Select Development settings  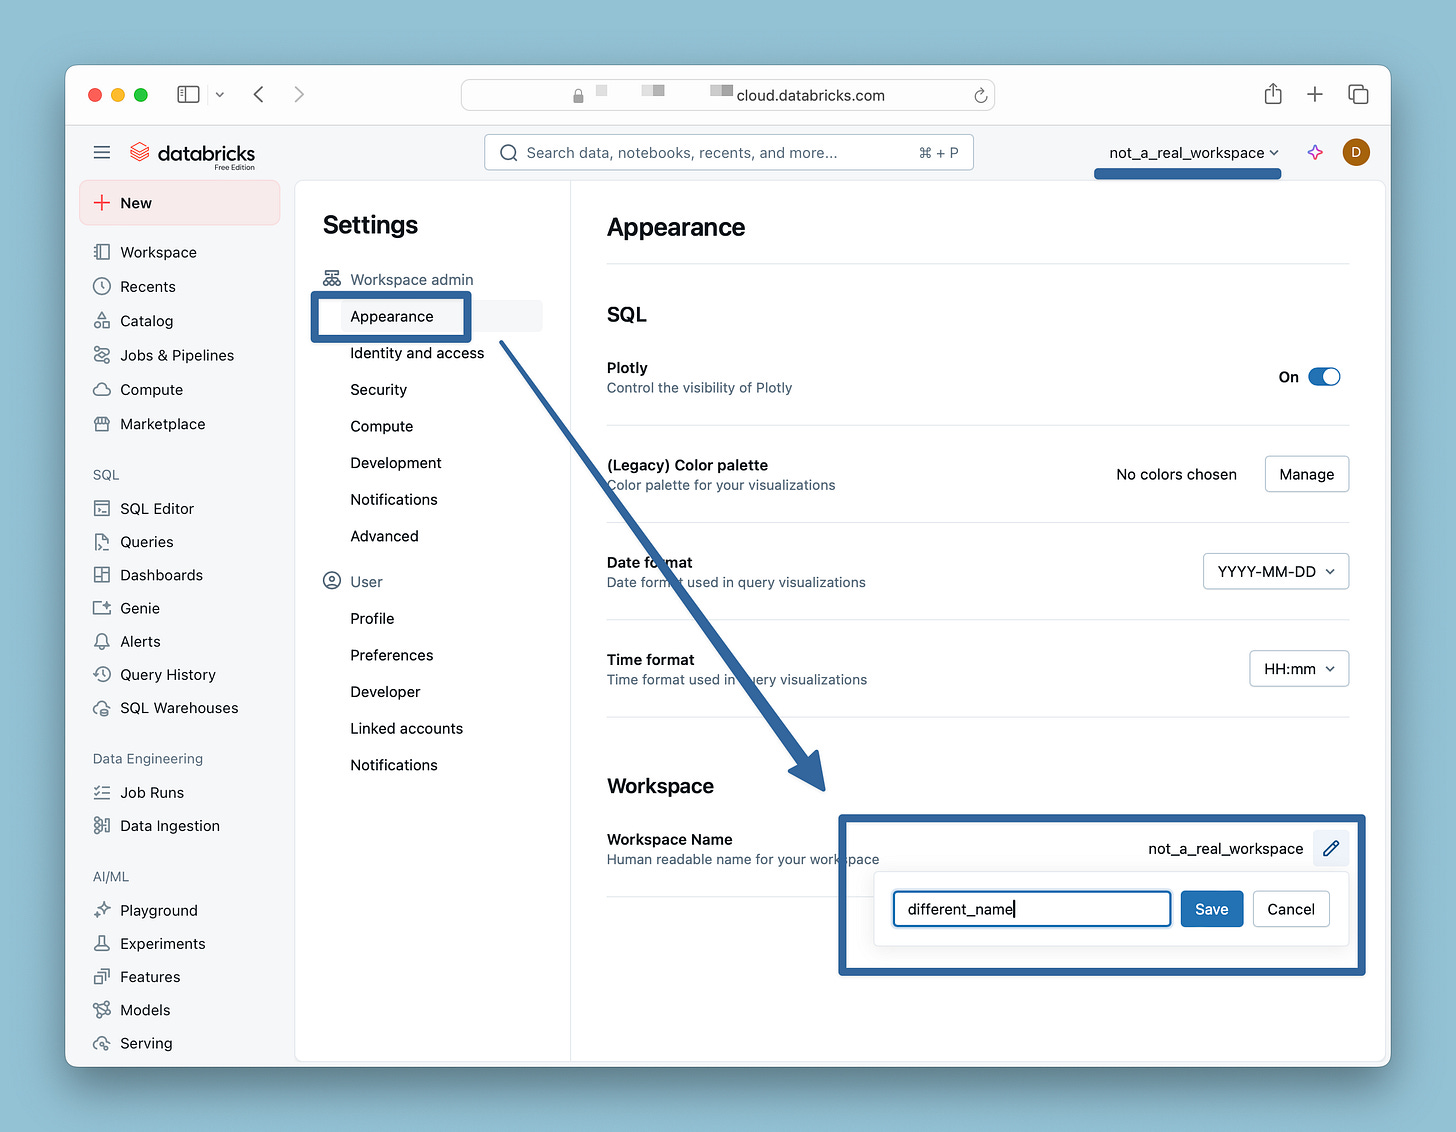[396, 463]
